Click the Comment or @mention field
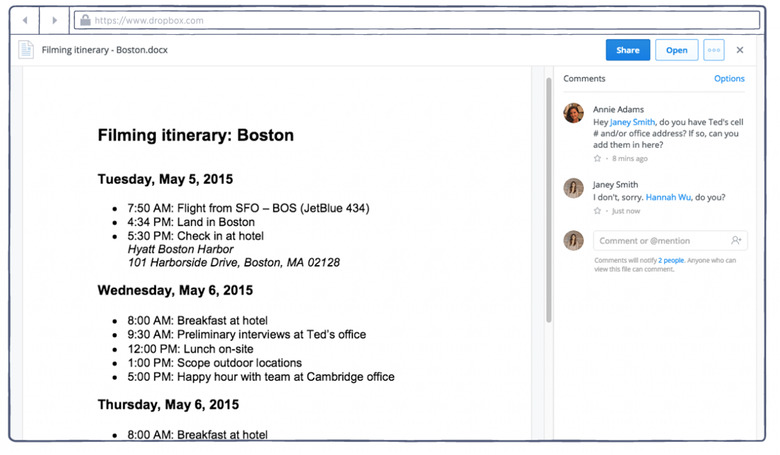This screenshot has width=780, height=455. [x=670, y=241]
